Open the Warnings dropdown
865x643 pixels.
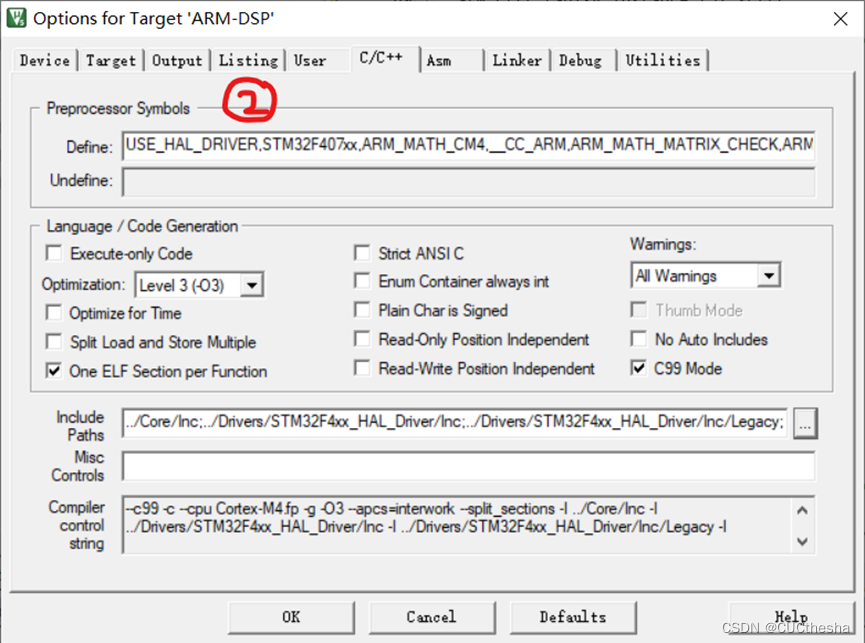(768, 275)
